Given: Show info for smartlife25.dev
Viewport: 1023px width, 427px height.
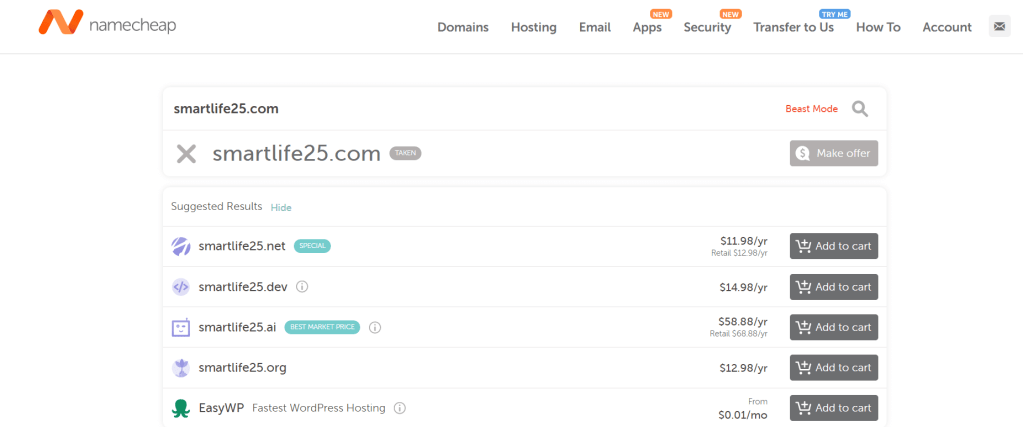Looking at the screenshot, I should [x=302, y=287].
